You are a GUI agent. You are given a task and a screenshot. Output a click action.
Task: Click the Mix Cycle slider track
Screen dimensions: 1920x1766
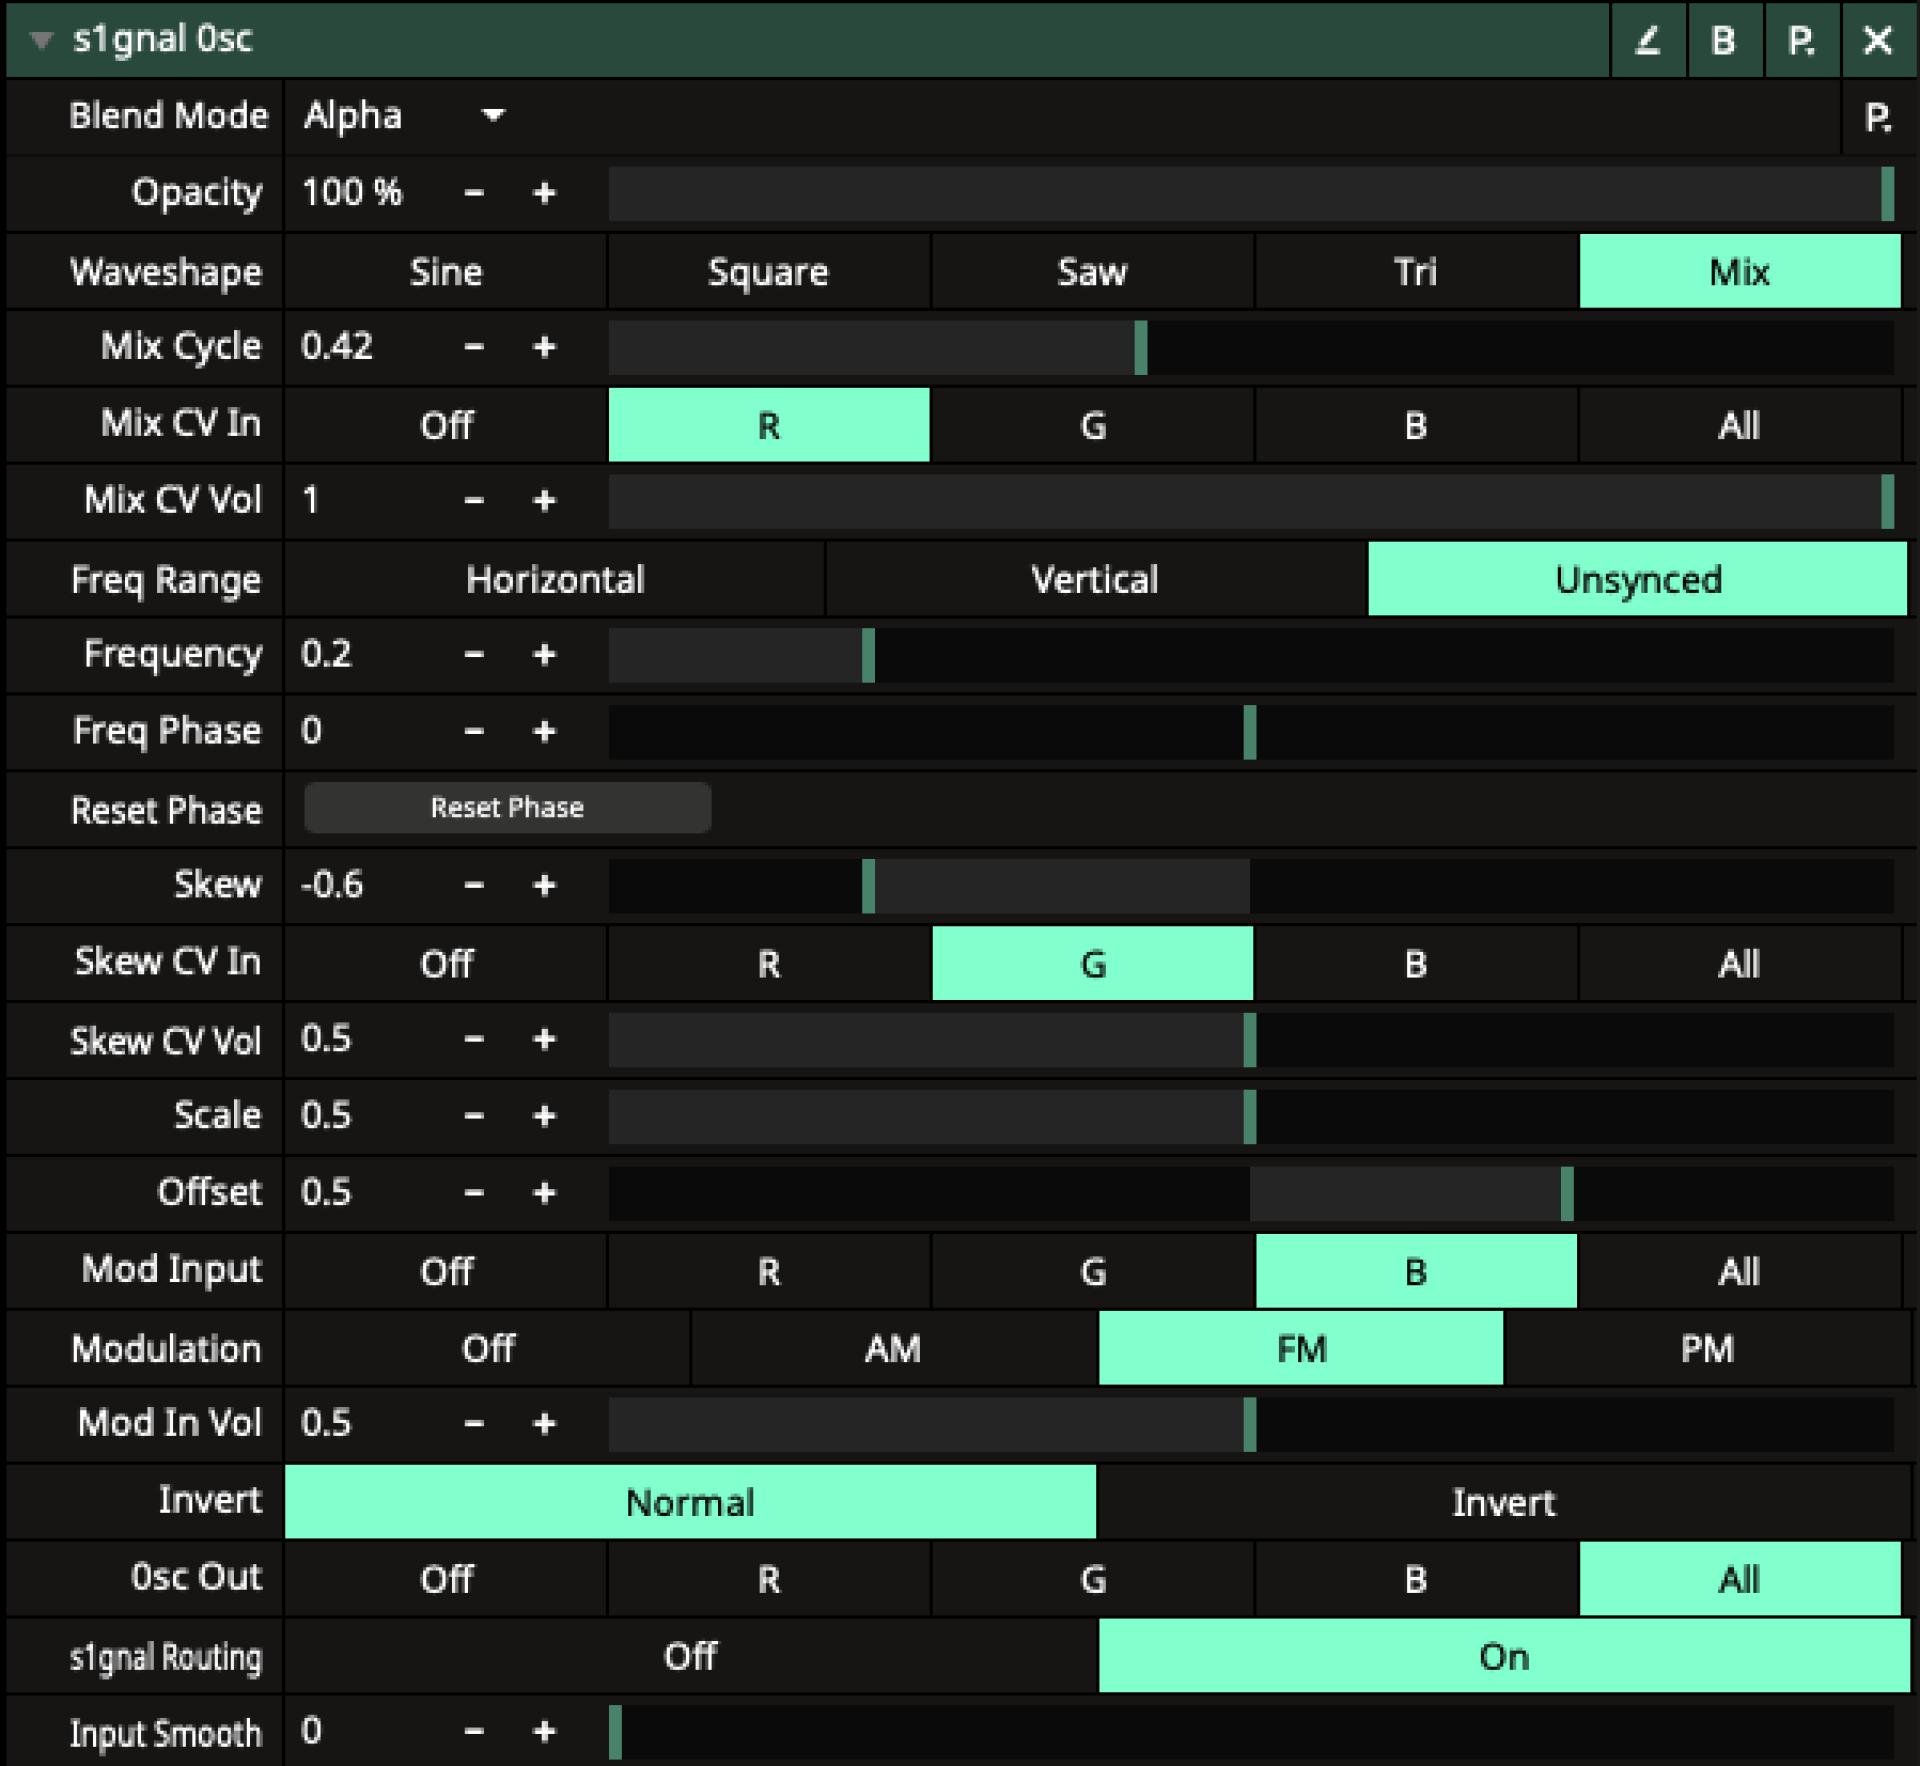[1250, 348]
